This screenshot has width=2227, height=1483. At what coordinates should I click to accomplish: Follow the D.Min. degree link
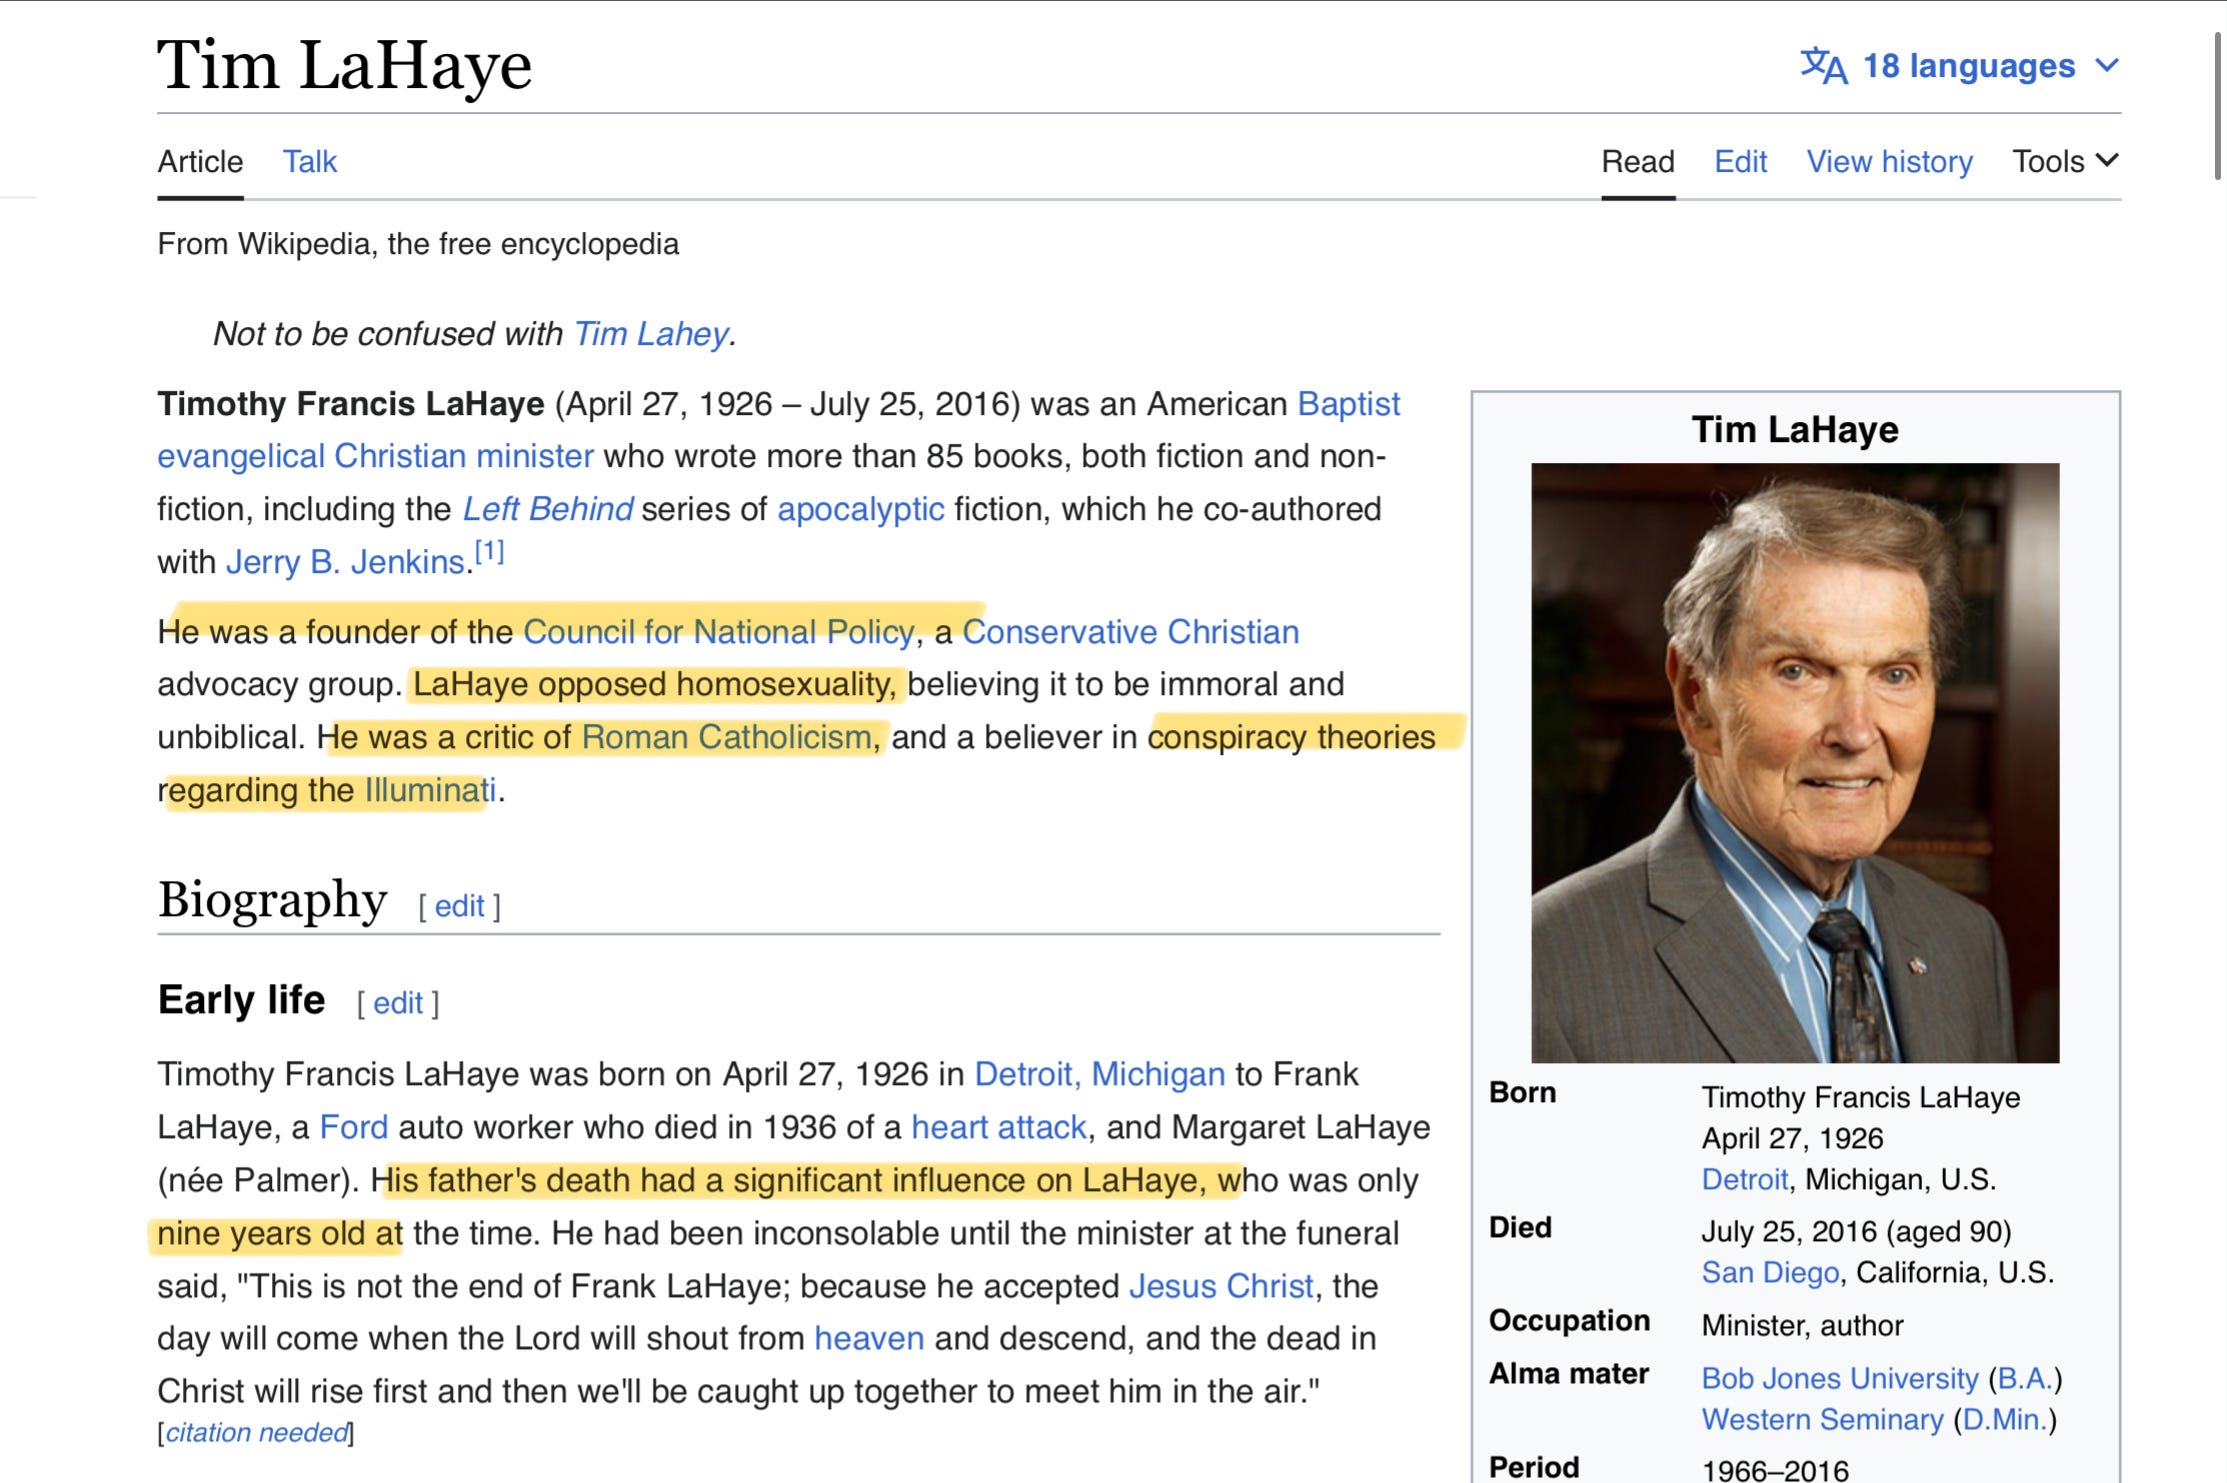2005,1420
